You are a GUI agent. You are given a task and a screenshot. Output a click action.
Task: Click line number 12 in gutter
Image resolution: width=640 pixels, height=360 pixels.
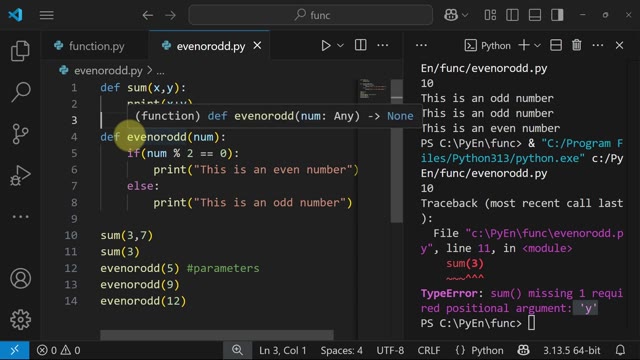pos(71,268)
